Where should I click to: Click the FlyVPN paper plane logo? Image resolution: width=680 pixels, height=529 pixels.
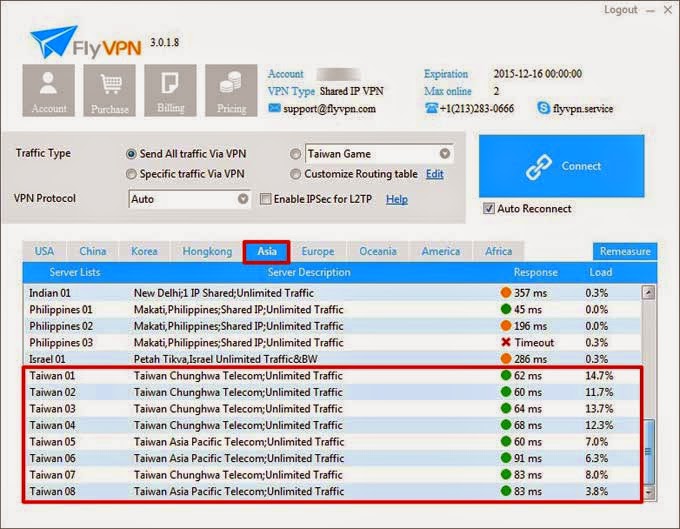click(x=53, y=41)
